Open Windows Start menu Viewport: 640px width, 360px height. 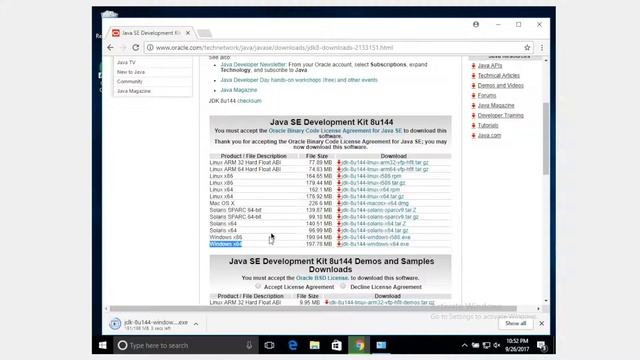point(102,345)
